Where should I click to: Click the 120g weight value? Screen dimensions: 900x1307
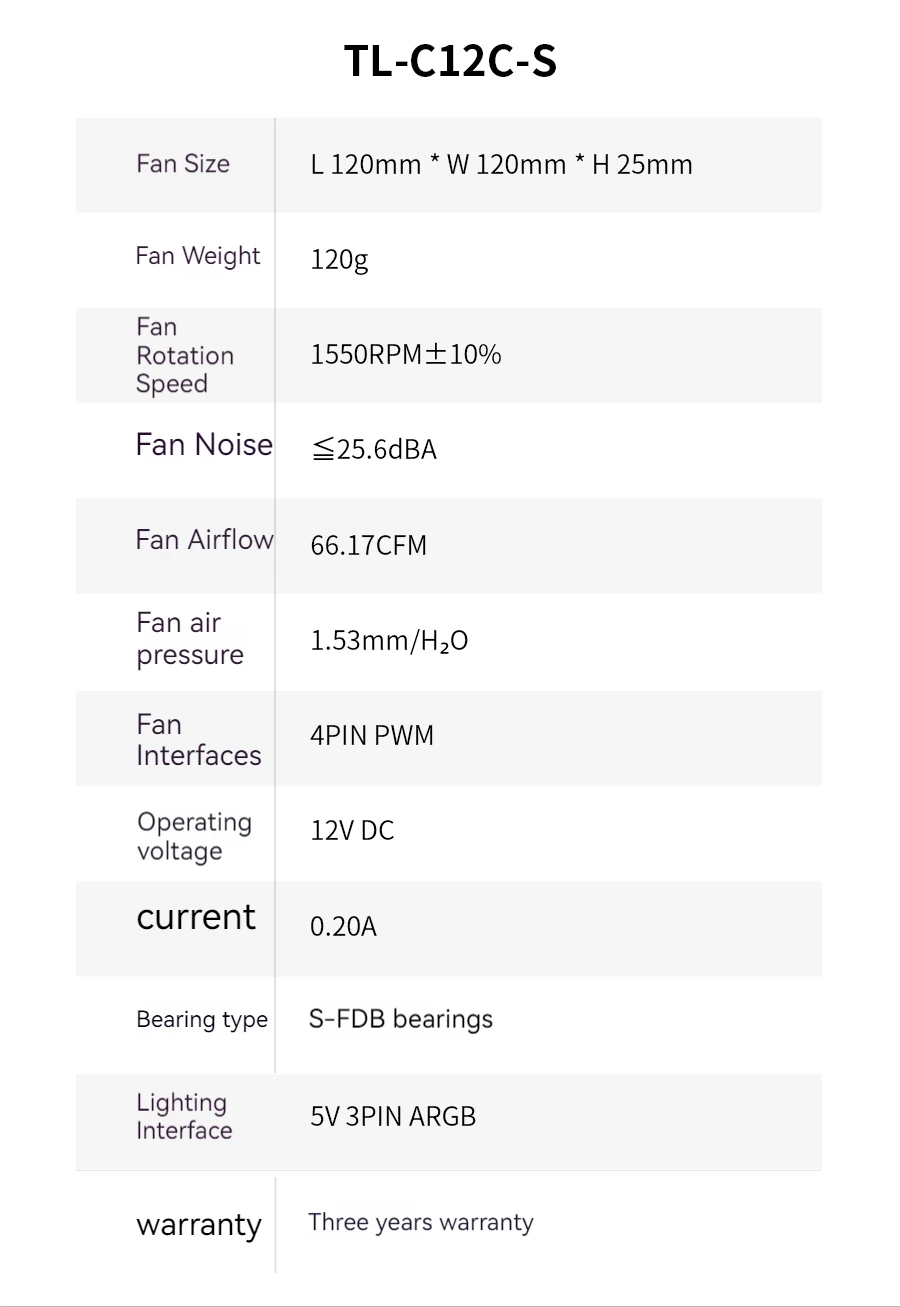click(339, 260)
